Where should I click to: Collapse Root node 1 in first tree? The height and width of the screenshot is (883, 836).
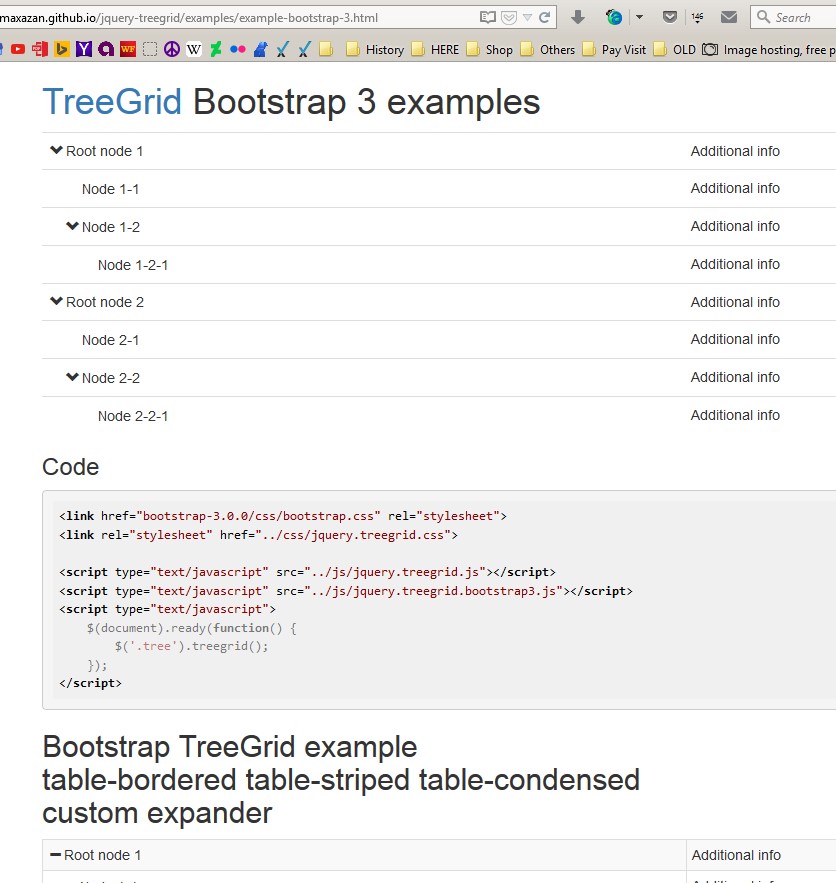pyautogui.click(x=56, y=151)
